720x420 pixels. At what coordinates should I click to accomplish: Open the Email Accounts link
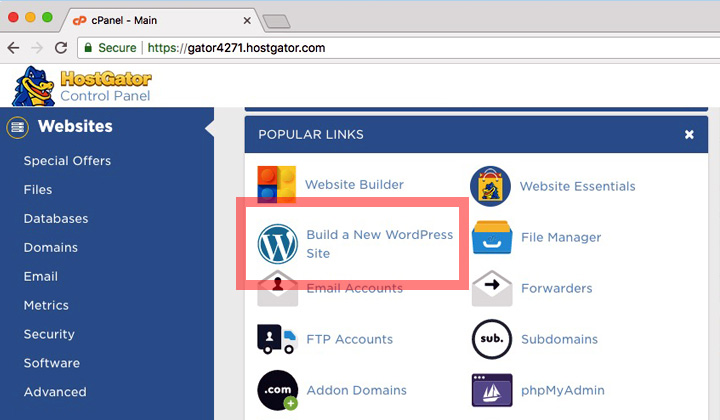[354, 288]
